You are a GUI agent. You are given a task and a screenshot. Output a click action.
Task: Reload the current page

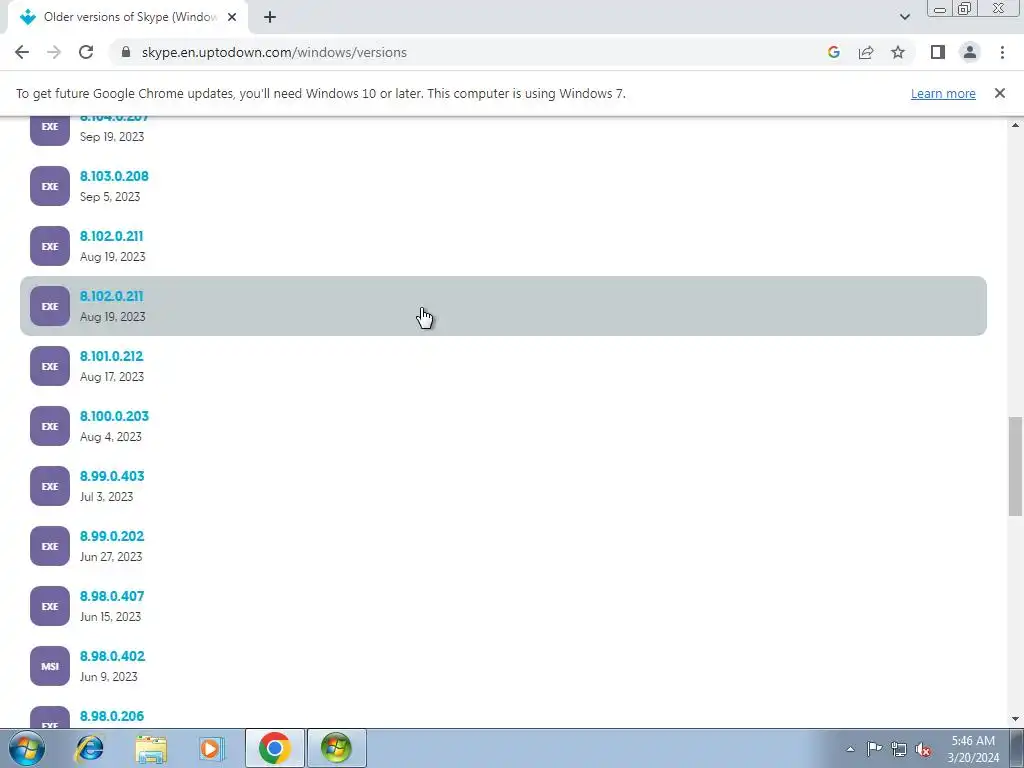coord(86,52)
